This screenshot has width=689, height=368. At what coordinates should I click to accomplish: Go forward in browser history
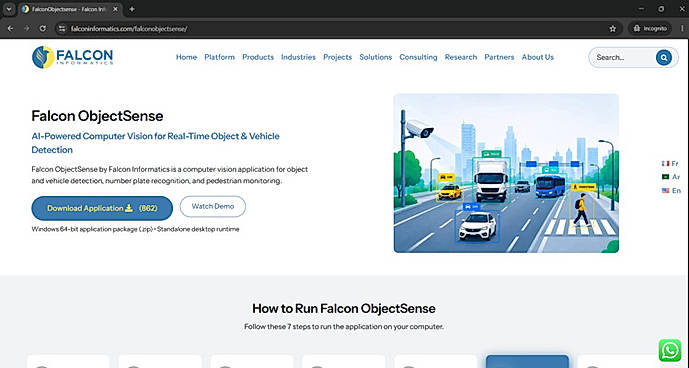27,29
